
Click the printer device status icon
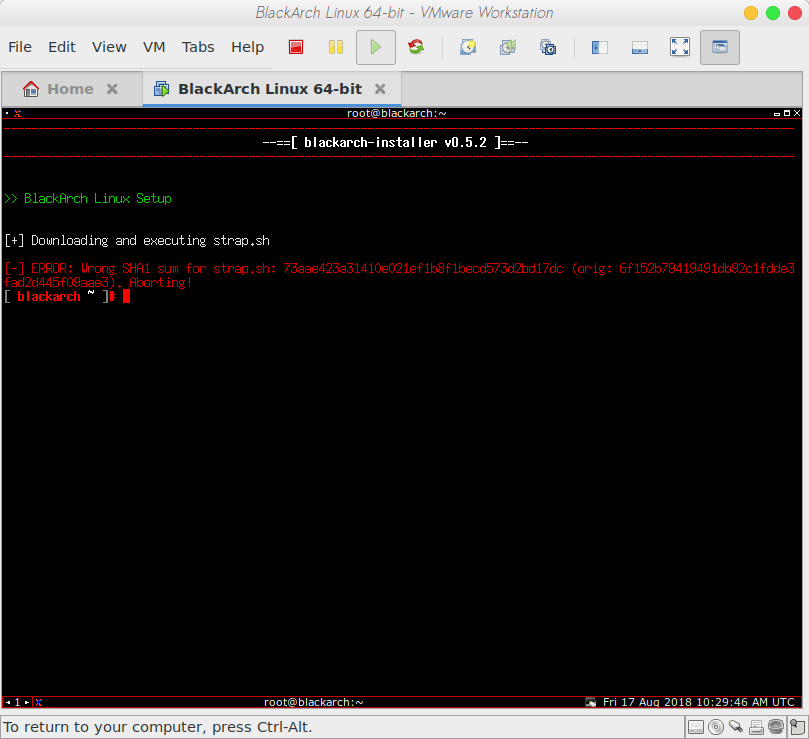757,727
